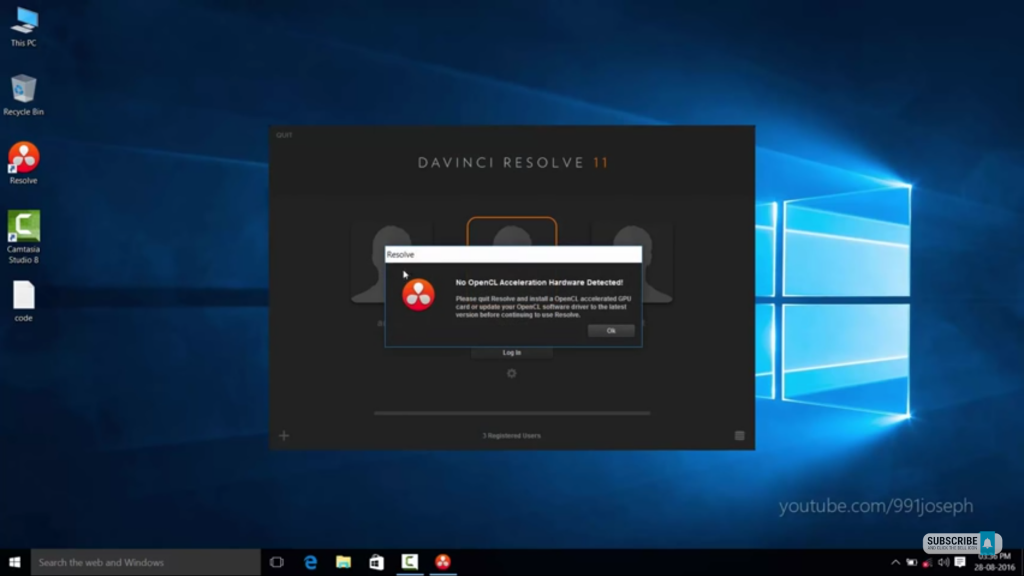Select the Camtasia Studio 8 shortcut
Image resolution: width=1024 pixels, height=576 pixels.
24,236
